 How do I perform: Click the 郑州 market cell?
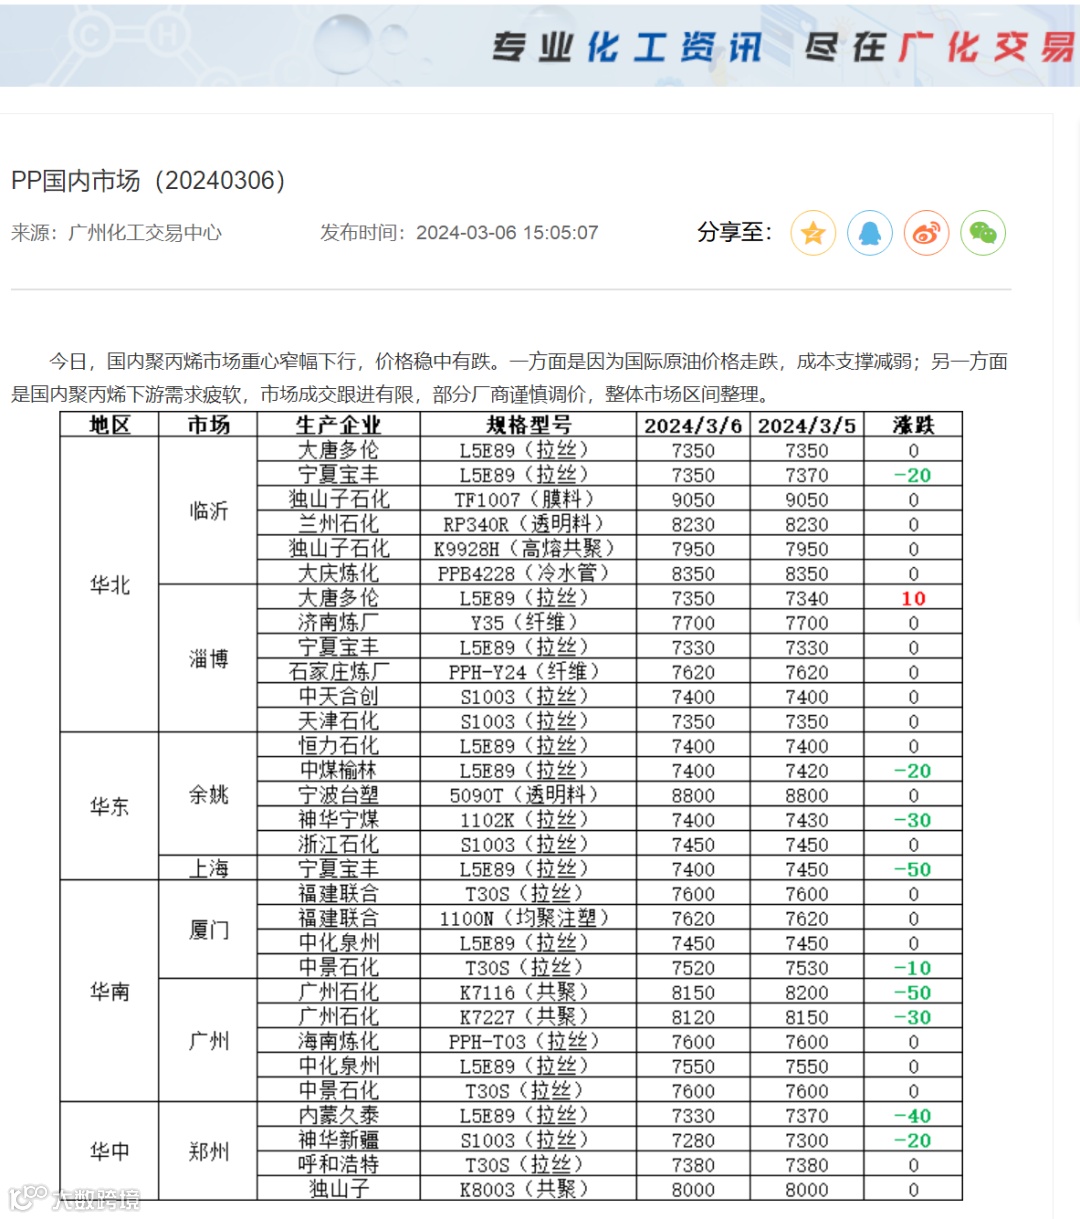209,1152
